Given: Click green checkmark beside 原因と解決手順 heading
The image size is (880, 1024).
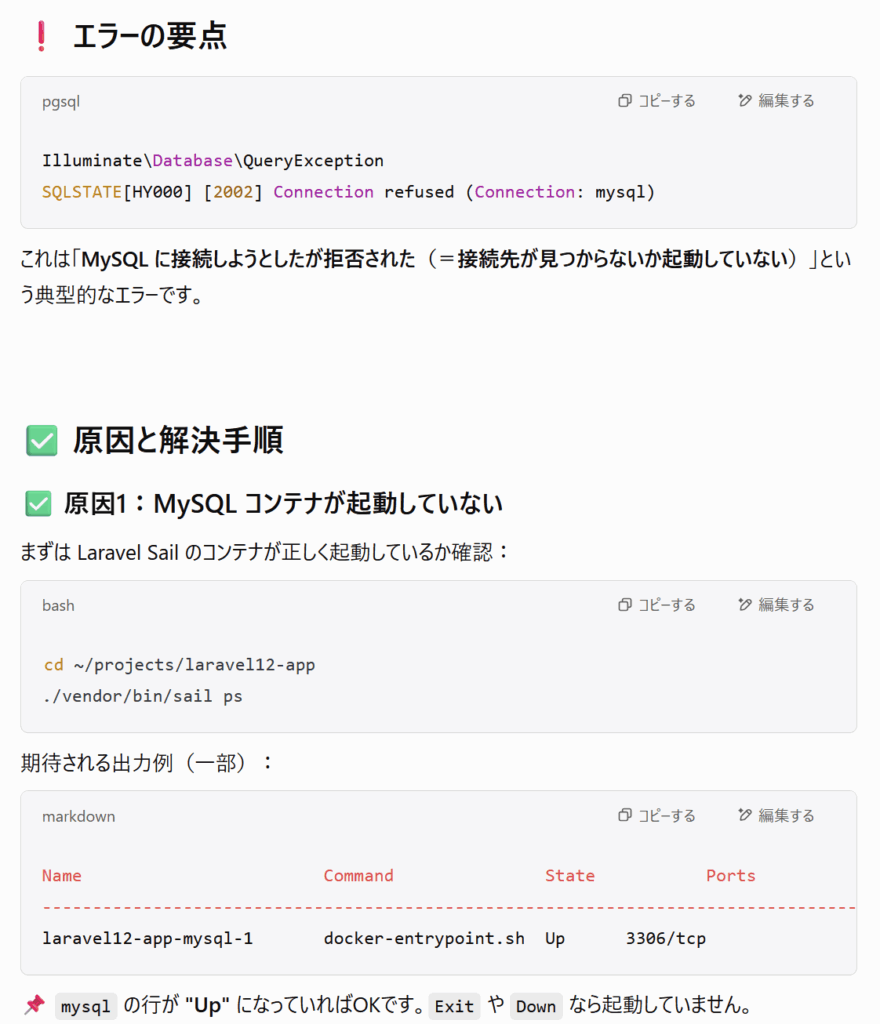Looking at the screenshot, I should coord(42,440).
